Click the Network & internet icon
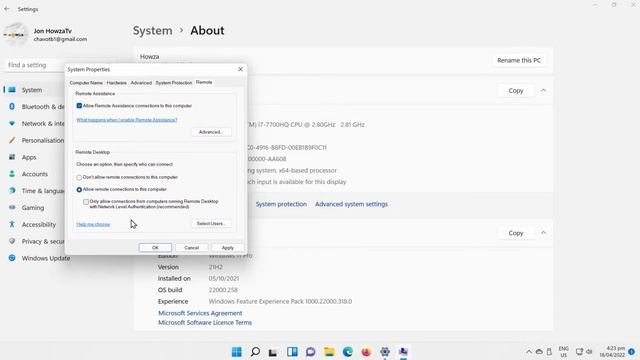Image resolution: width=640 pixels, height=360 pixels. (12, 123)
